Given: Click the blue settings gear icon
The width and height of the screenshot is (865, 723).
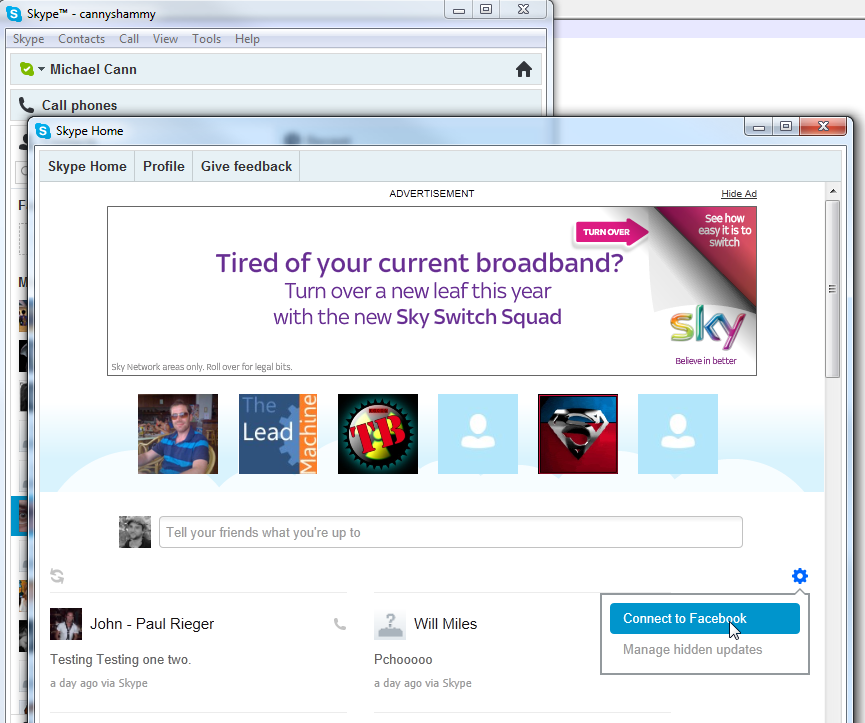Looking at the screenshot, I should 799,576.
